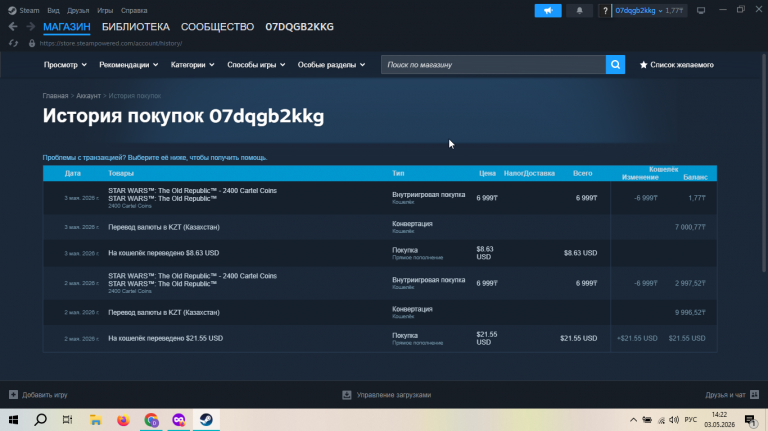Expand the Рекомендации dropdown

coord(128,65)
